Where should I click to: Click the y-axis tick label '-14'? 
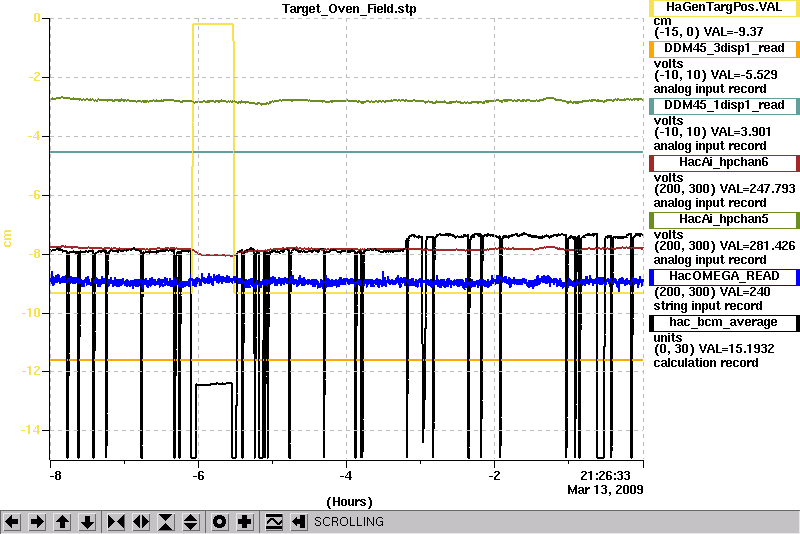coord(30,430)
